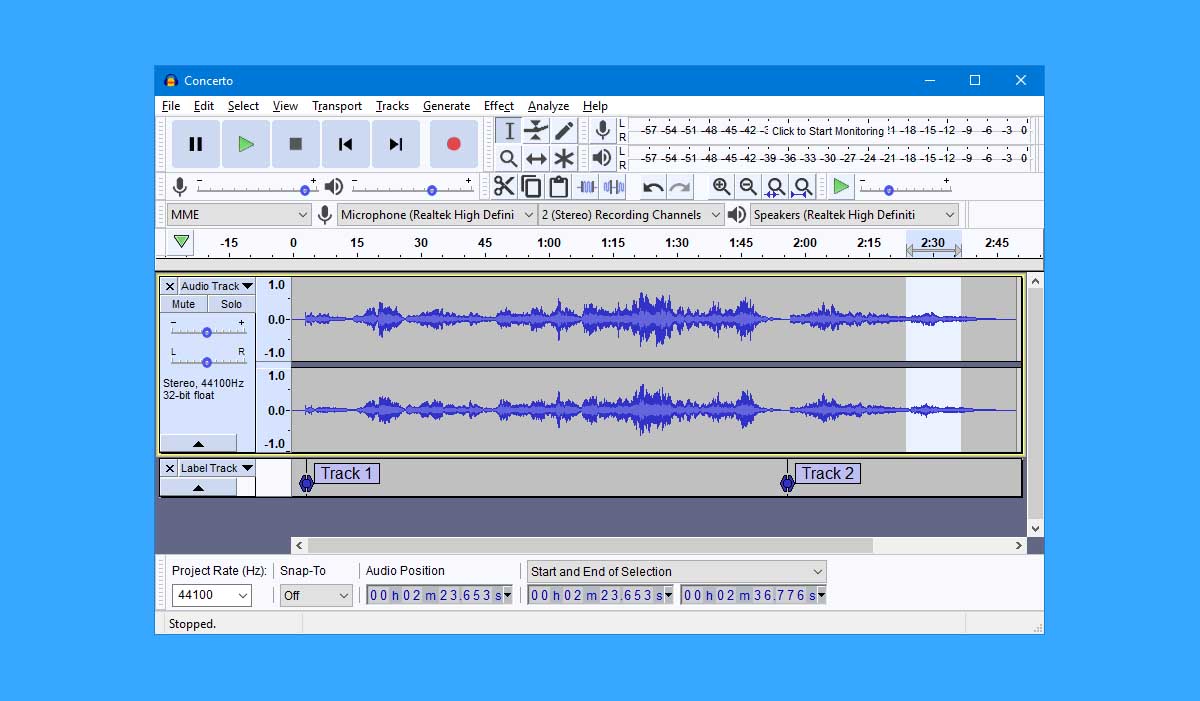The width and height of the screenshot is (1200, 701).
Task: Open the Snap-To dropdown
Action: click(x=316, y=595)
